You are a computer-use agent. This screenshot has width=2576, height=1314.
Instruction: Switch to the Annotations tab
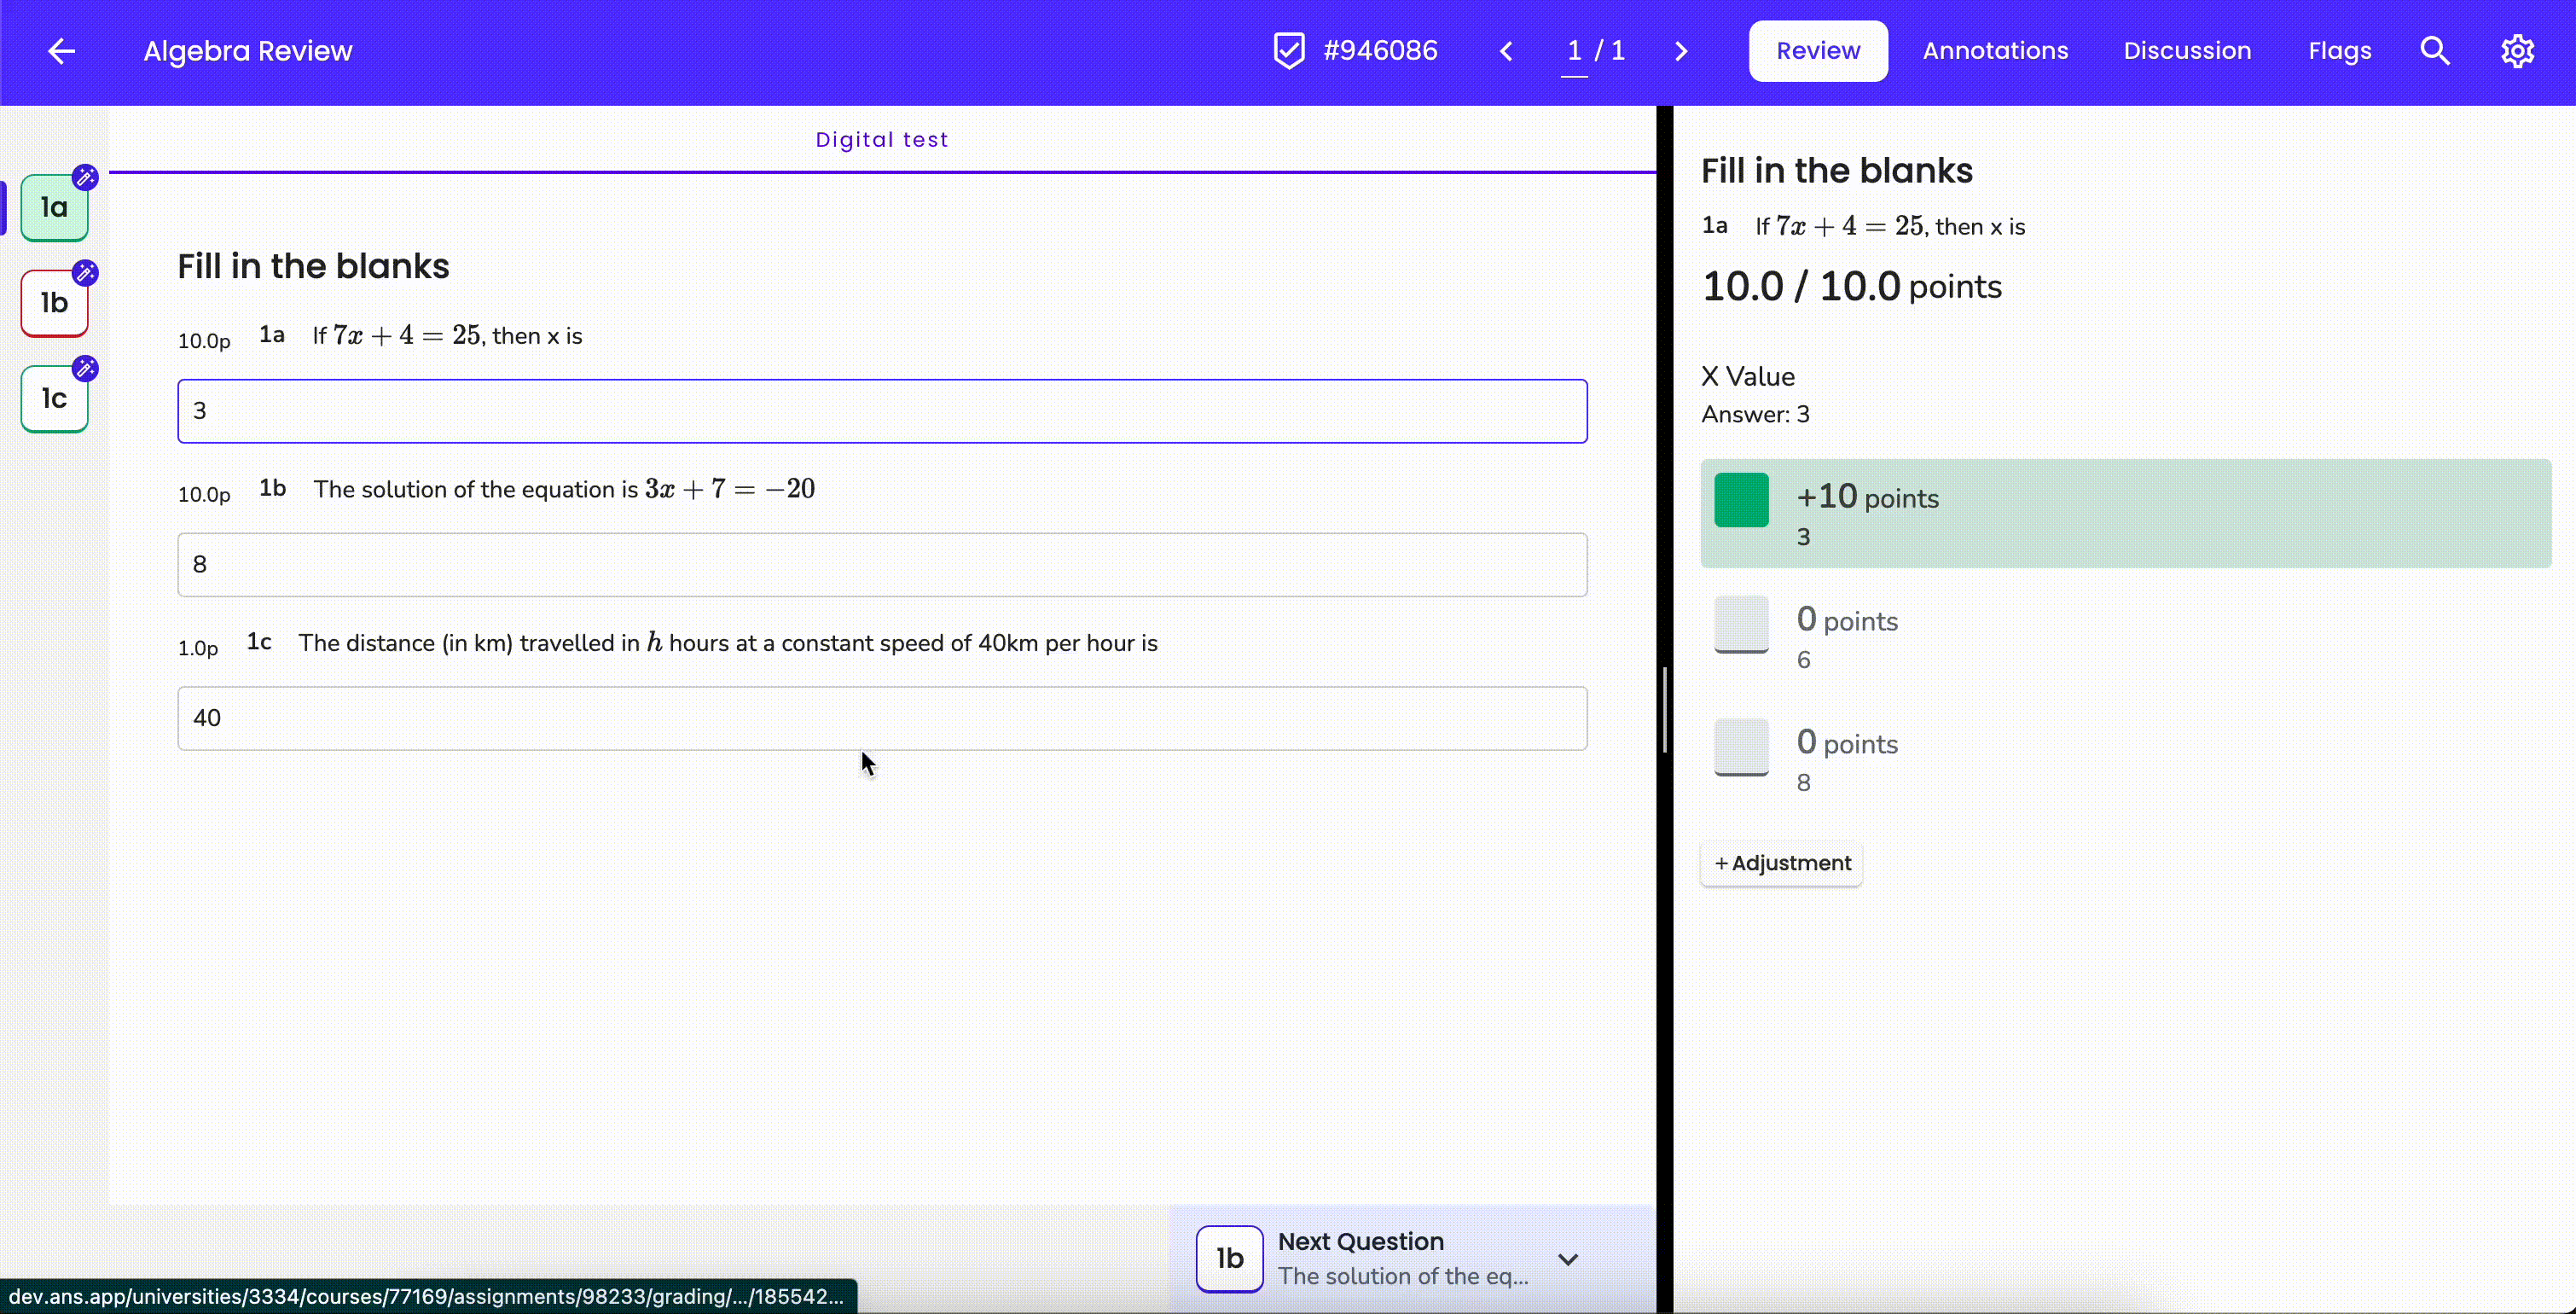[1995, 51]
